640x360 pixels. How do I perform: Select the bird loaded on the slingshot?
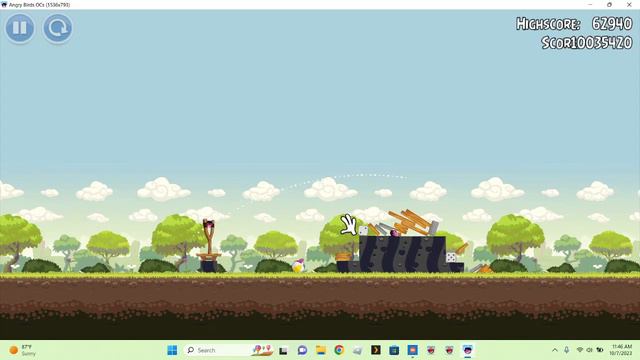[x=209, y=224]
